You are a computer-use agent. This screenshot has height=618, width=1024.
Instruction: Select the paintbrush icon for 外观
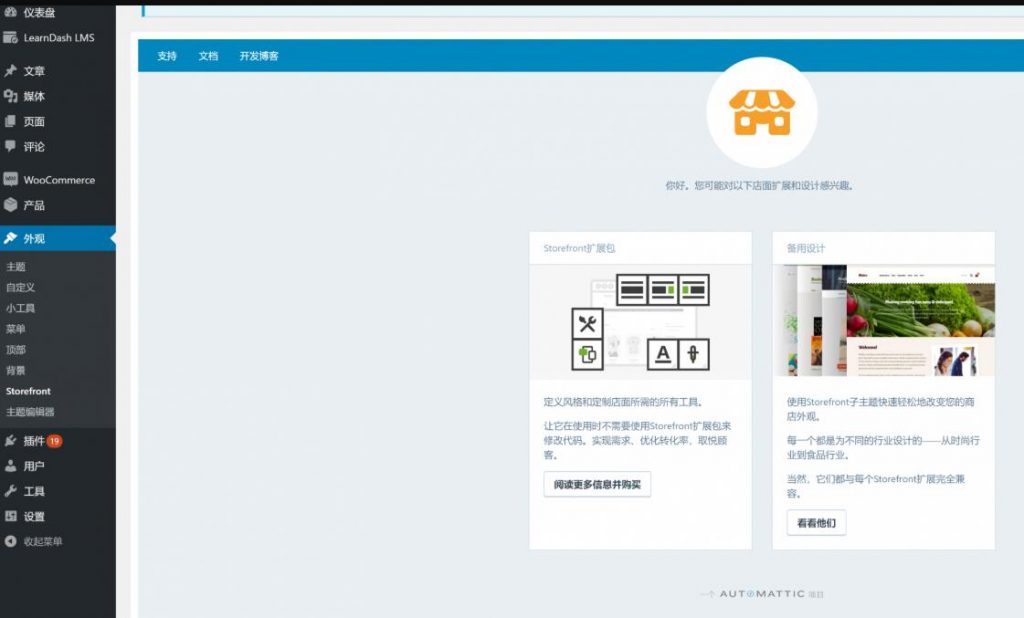(x=10, y=238)
